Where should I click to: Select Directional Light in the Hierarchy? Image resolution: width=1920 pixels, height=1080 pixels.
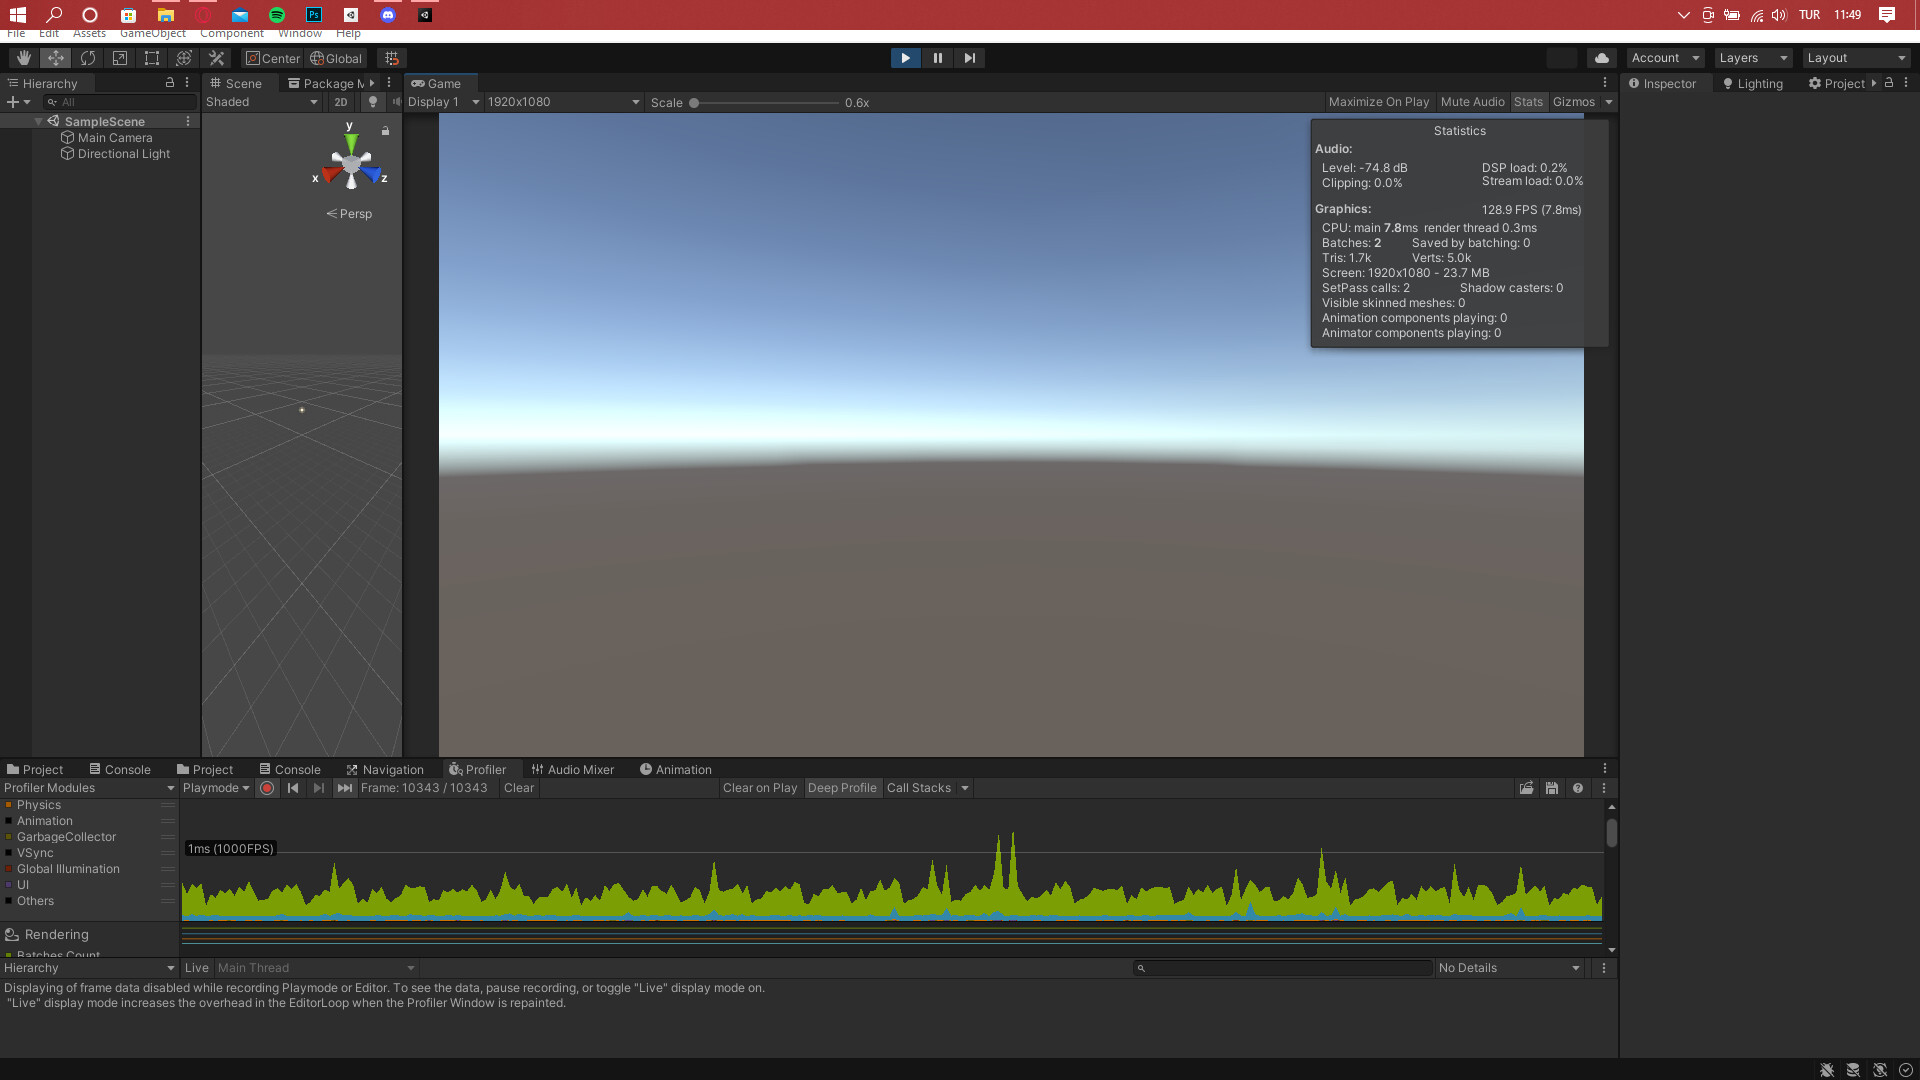124,154
